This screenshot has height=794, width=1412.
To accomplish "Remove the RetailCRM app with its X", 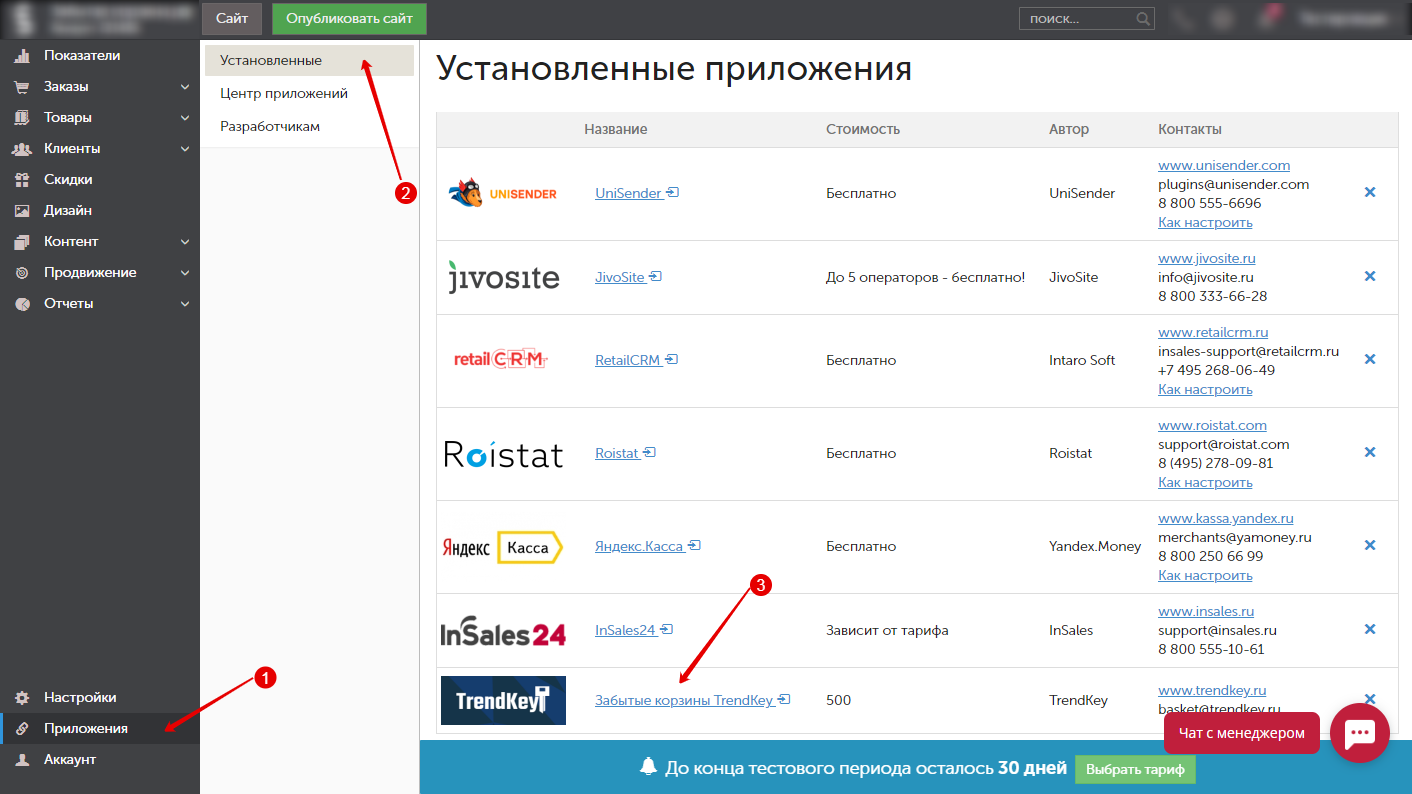I will tap(1370, 359).
